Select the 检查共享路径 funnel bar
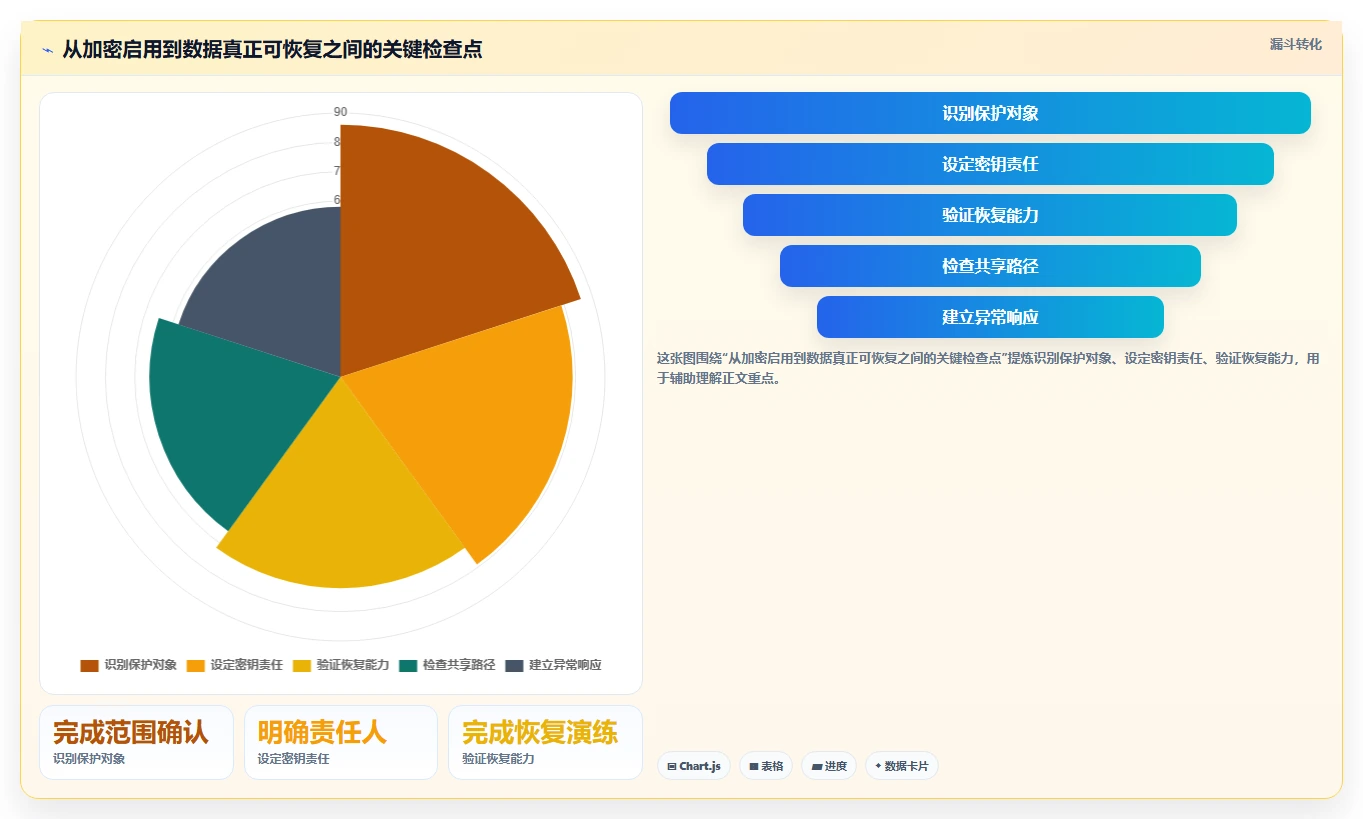 [x=990, y=266]
